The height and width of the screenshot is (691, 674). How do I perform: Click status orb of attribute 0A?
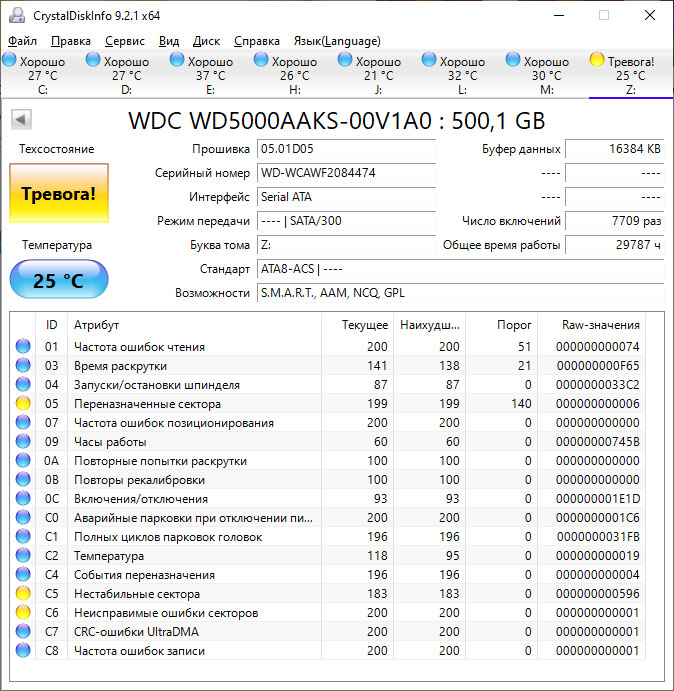click(x=23, y=460)
